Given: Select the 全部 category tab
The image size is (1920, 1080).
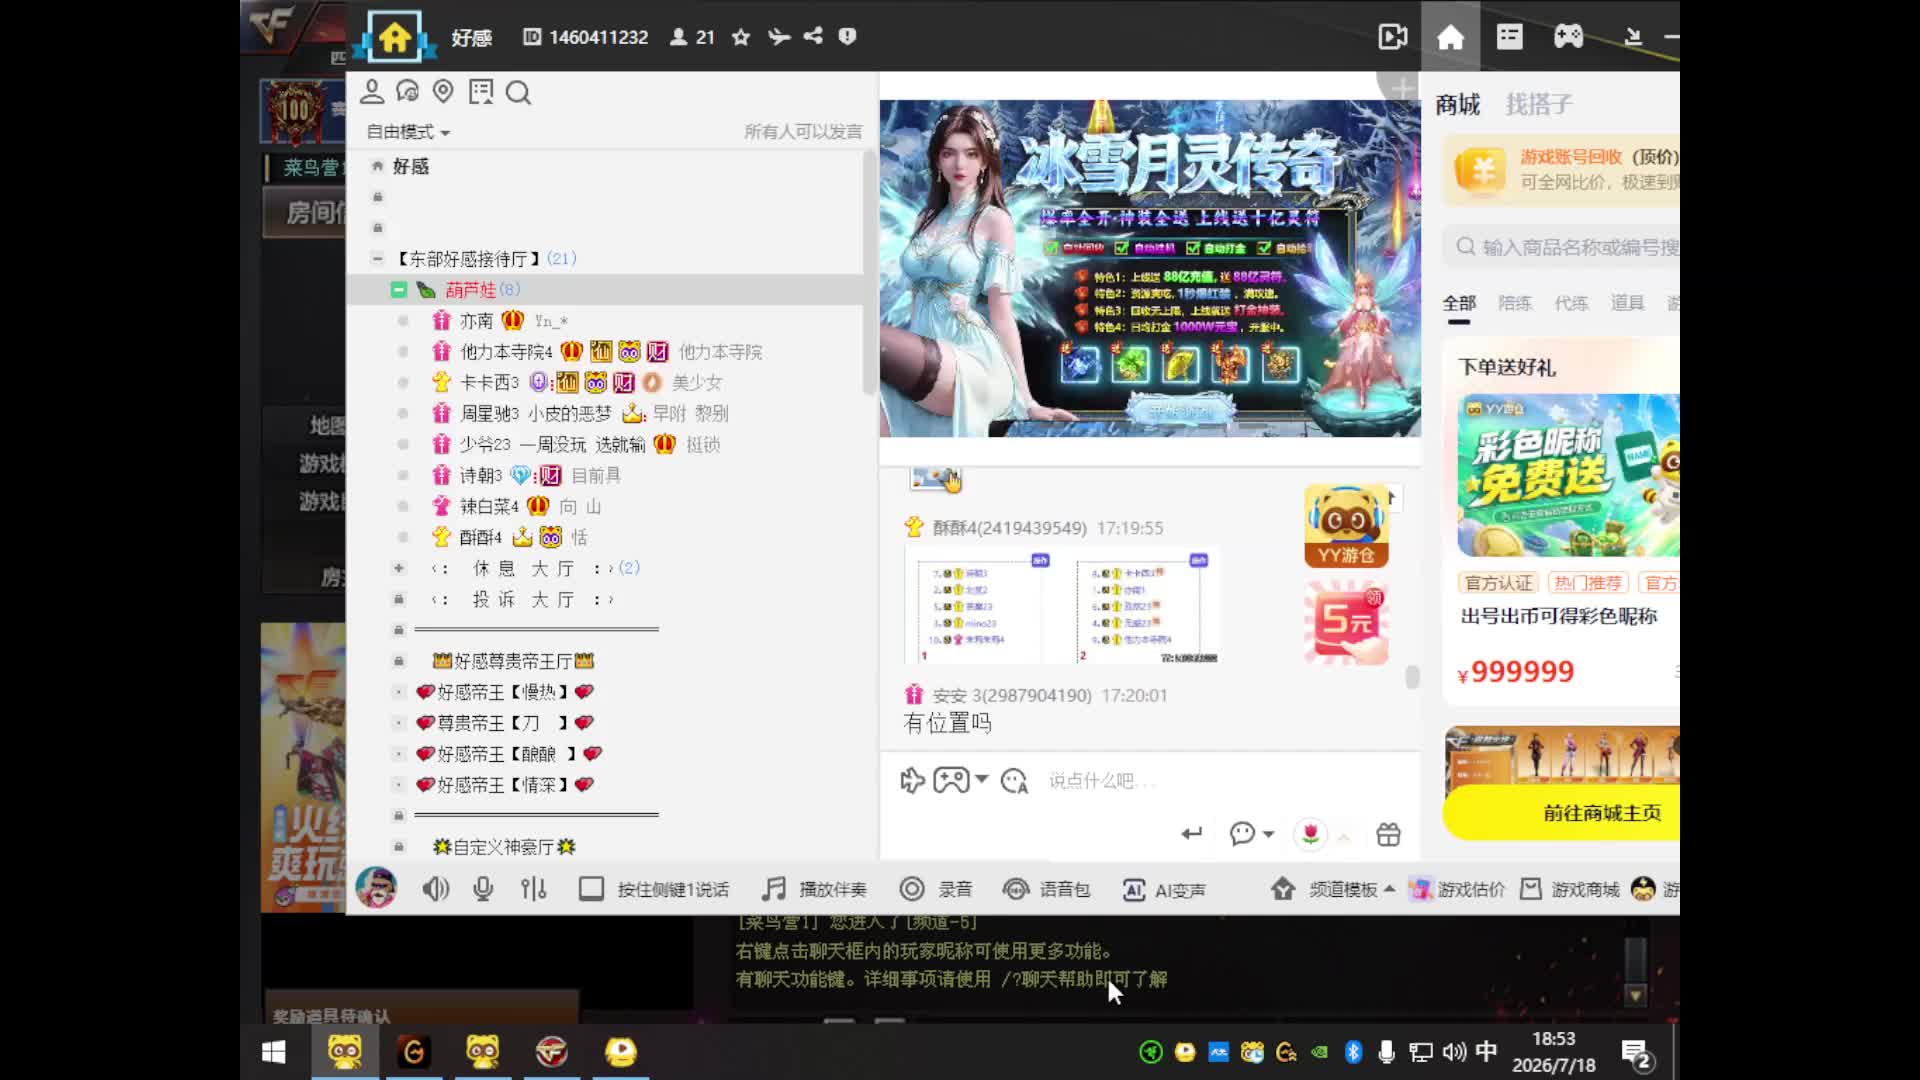Looking at the screenshot, I should pos(1459,303).
